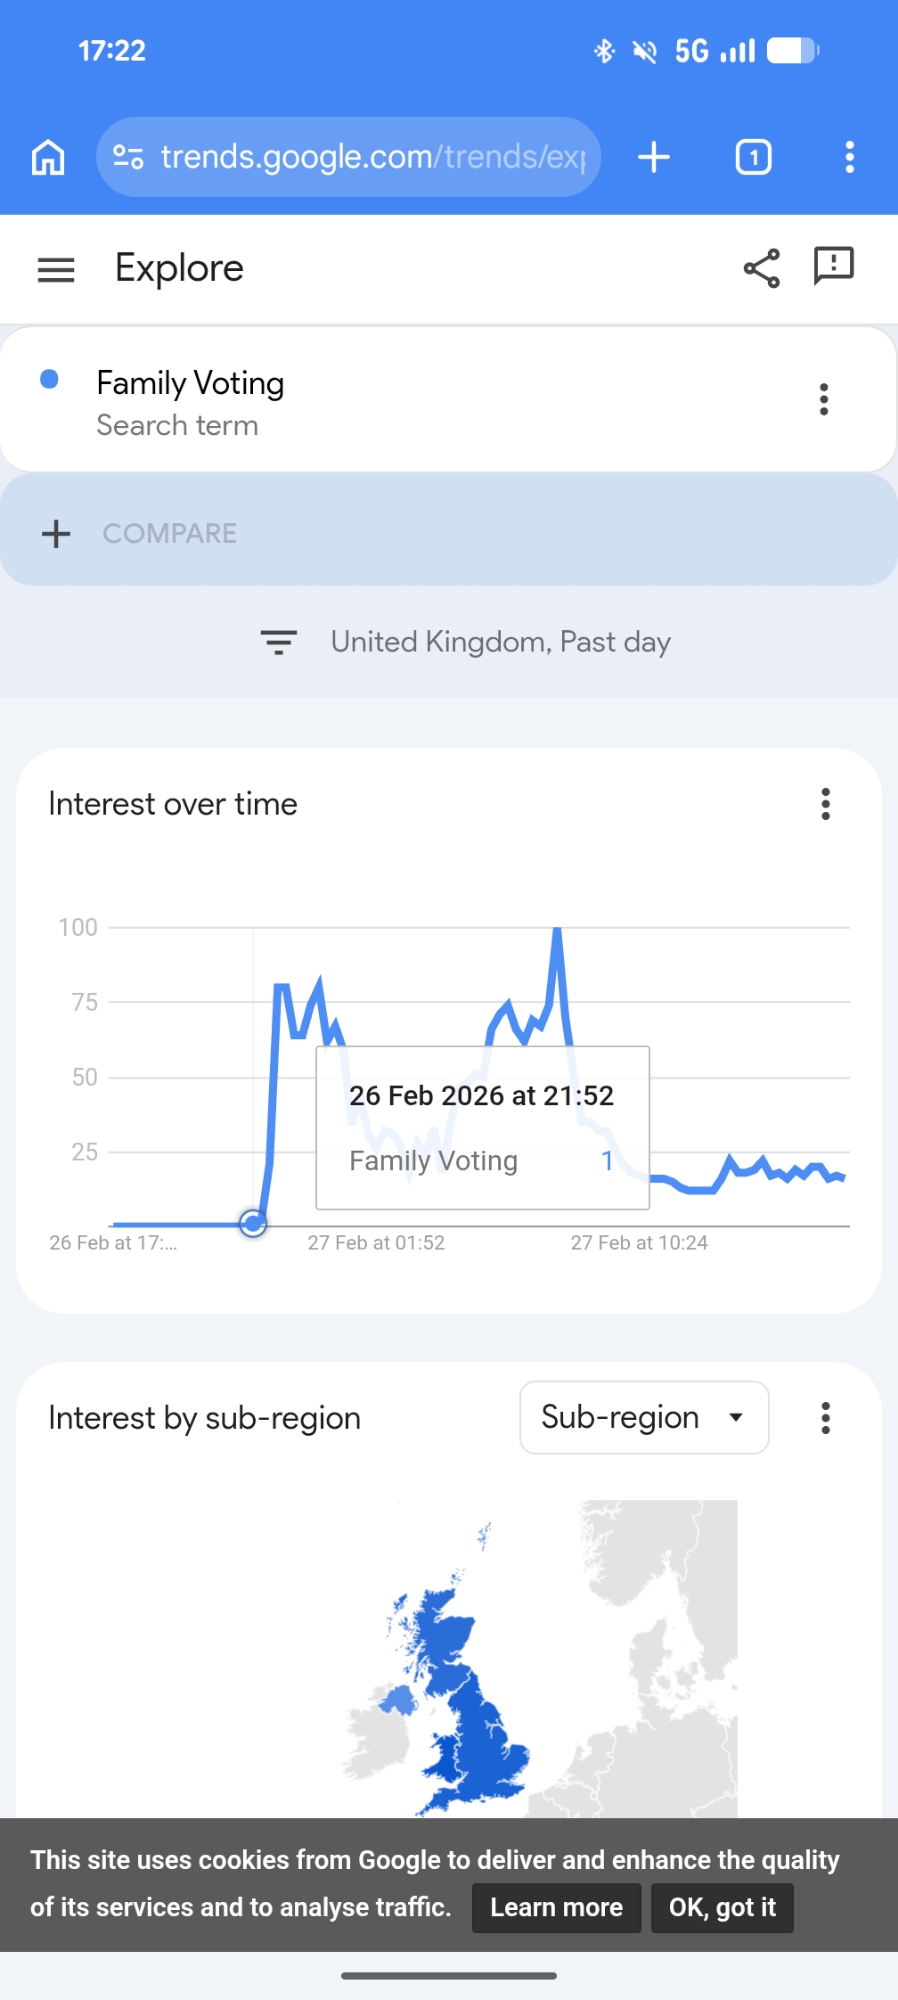This screenshot has height=2000, width=898.
Task: Tap the blue Family Voting color dot
Action: click(49, 380)
